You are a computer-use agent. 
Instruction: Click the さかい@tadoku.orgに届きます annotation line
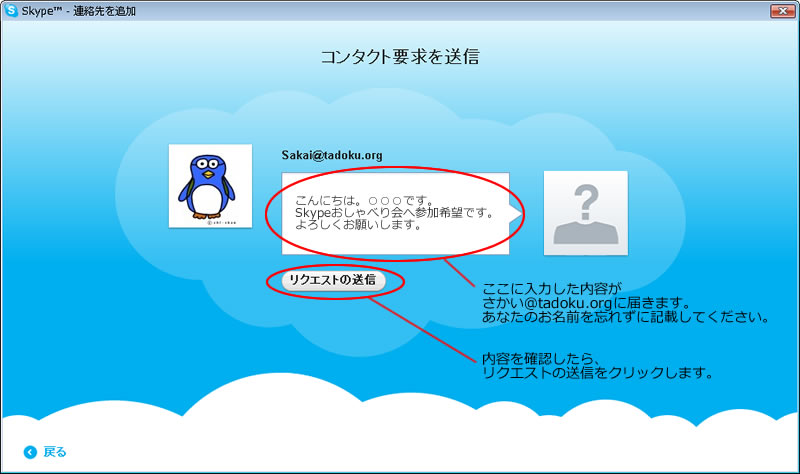(580, 303)
